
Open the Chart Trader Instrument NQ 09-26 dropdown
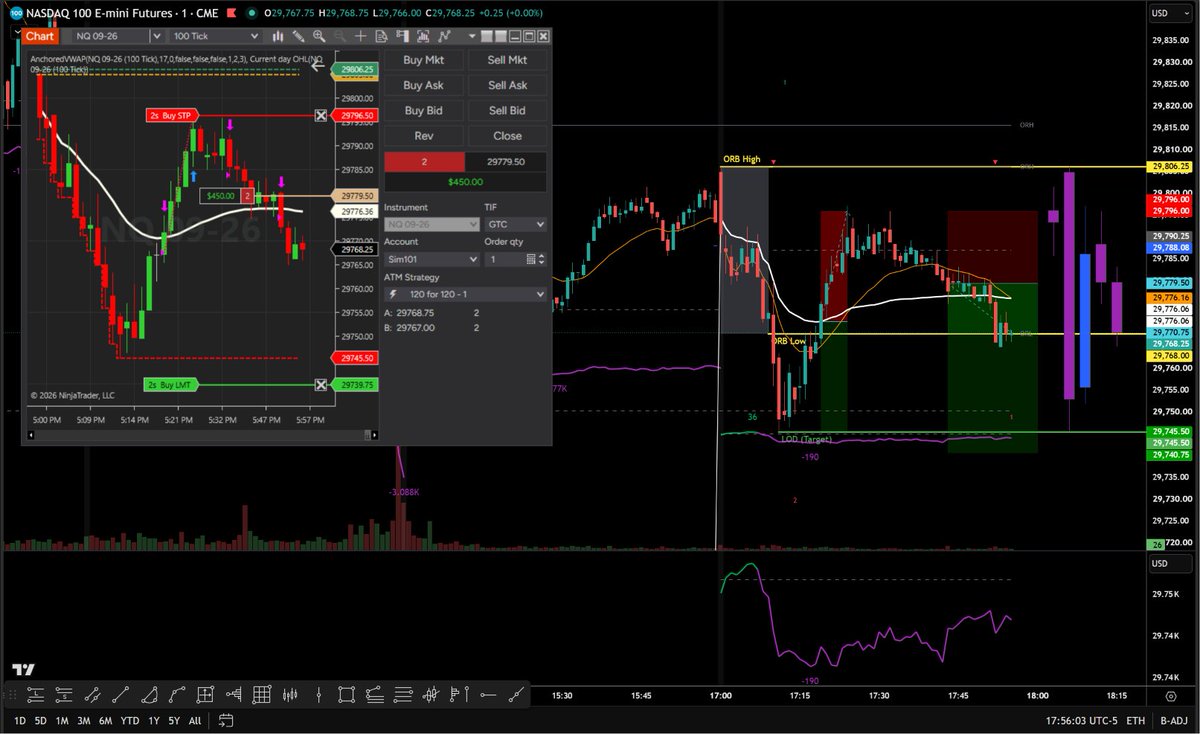[432, 225]
